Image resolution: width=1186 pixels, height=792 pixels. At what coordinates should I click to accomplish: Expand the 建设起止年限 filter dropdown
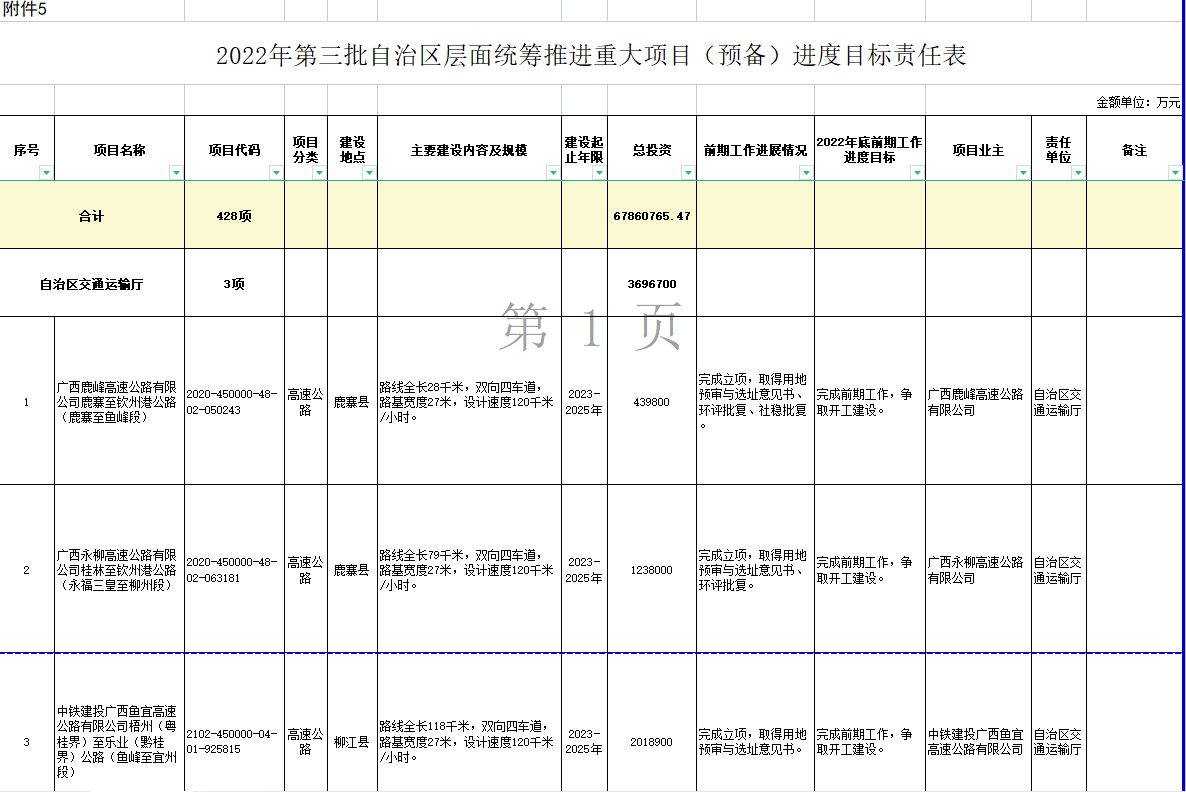tap(599, 172)
